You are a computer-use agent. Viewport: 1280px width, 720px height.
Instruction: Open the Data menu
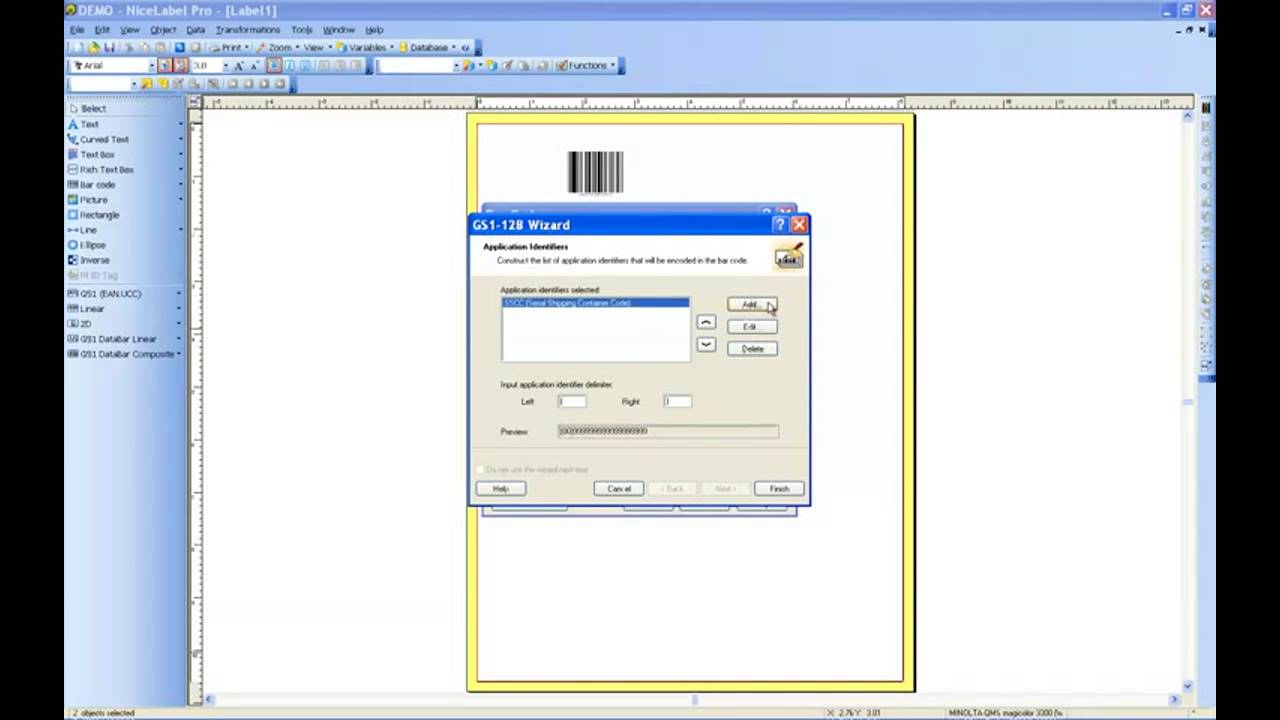(x=195, y=30)
